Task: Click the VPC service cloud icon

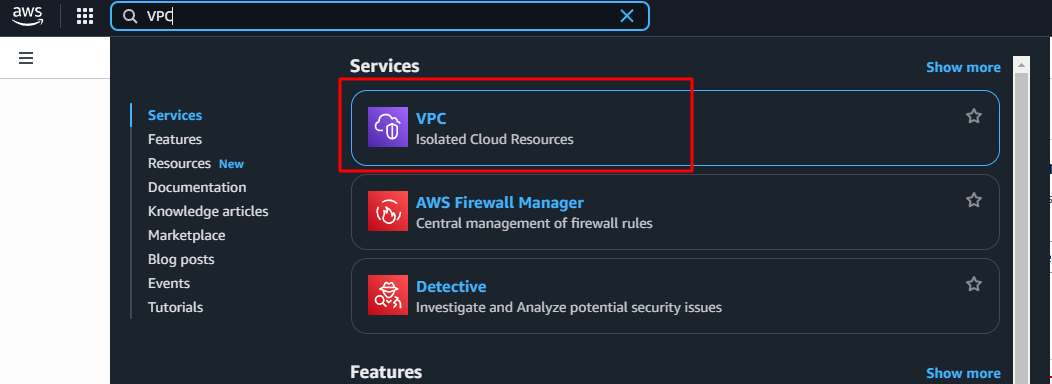Action: point(388,127)
